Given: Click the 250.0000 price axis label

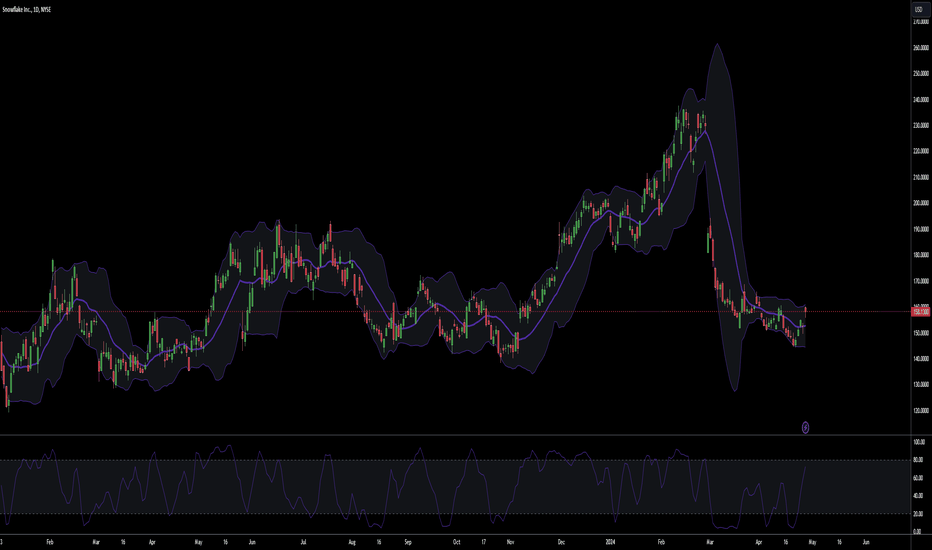Looking at the screenshot, I should (921, 74).
